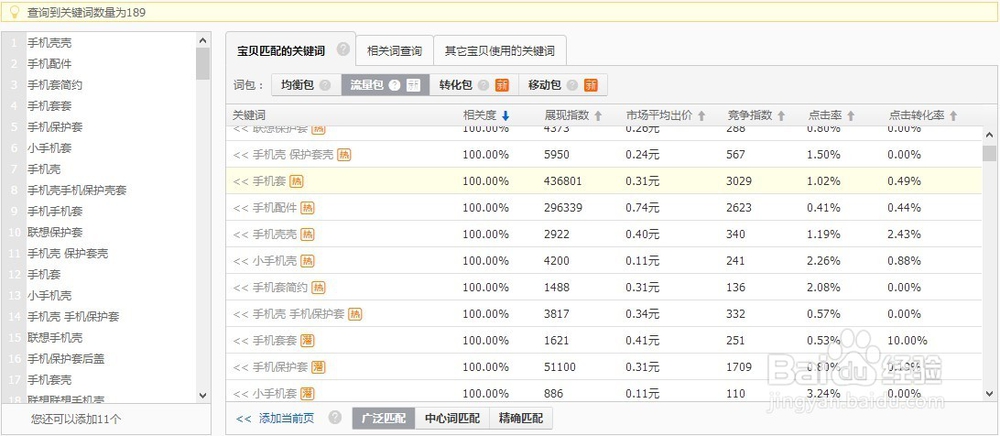This screenshot has width=1000, height=436.
Task: Select the 流量包 word pack
Action: tap(385, 85)
